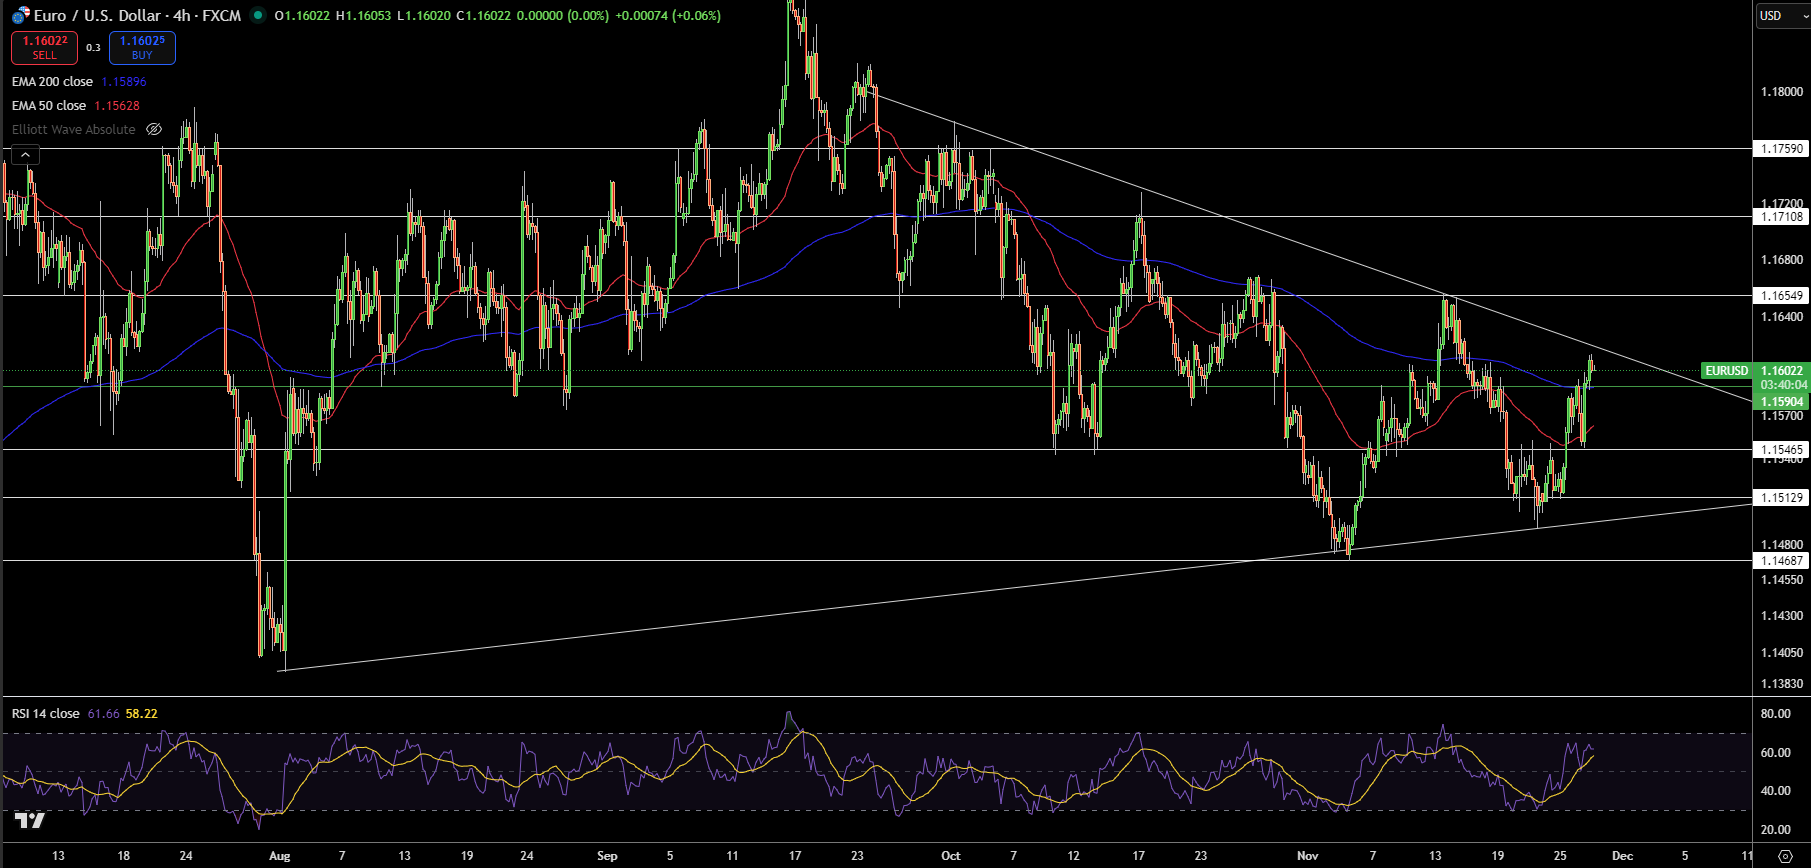Image resolution: width=1811 pixels, height=868 pixels.
Task: Select the Elliott Wave Absolute legend label
Action: pos(74,129)
